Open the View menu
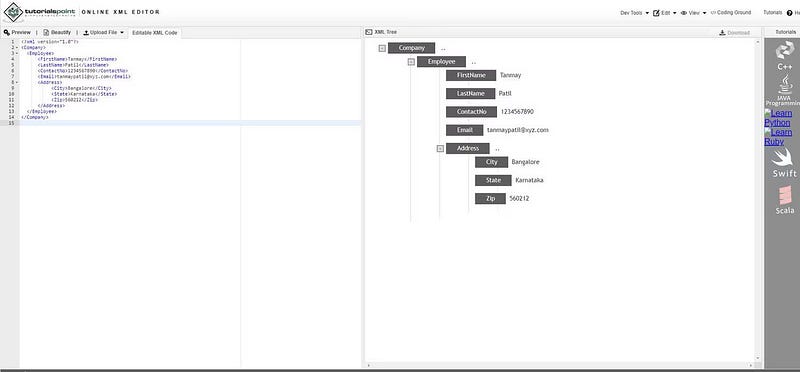 [x=693, y=13]
